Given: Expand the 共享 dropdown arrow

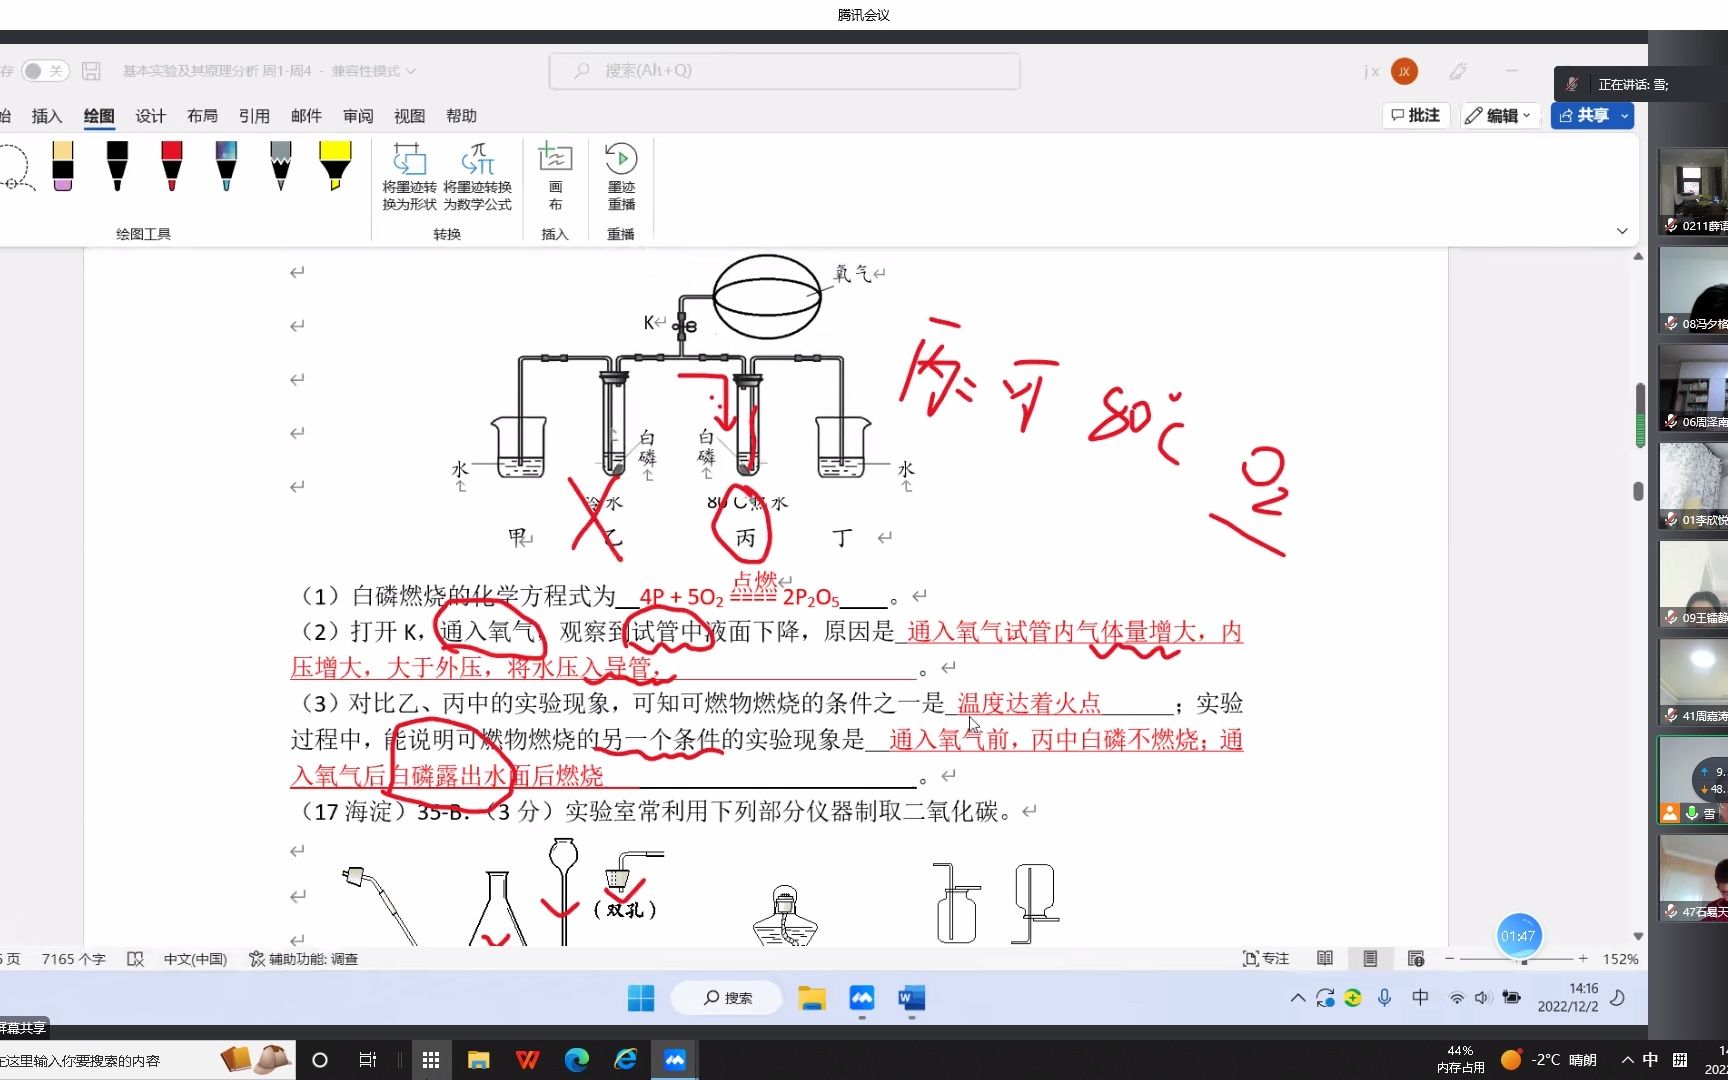Looking at the screenshot, I should point(1625,116).
